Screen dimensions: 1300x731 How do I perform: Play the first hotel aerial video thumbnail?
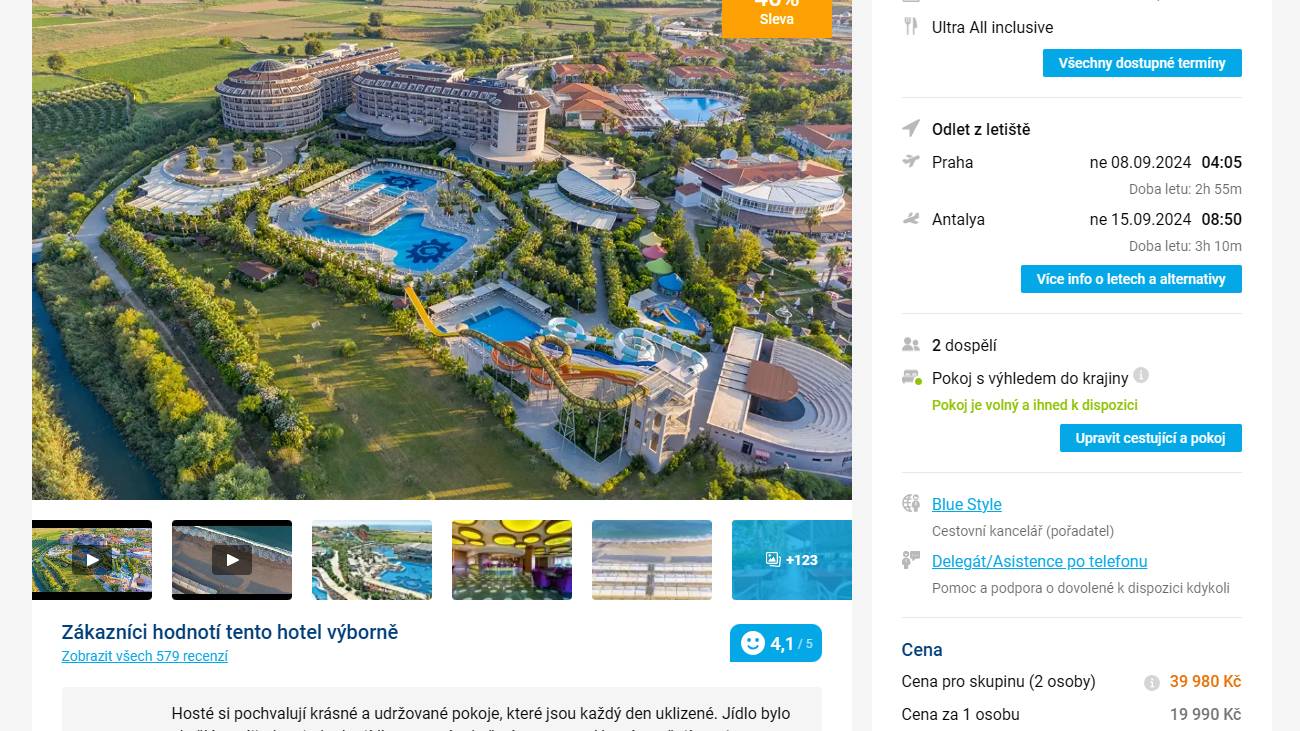pos(92,560)
